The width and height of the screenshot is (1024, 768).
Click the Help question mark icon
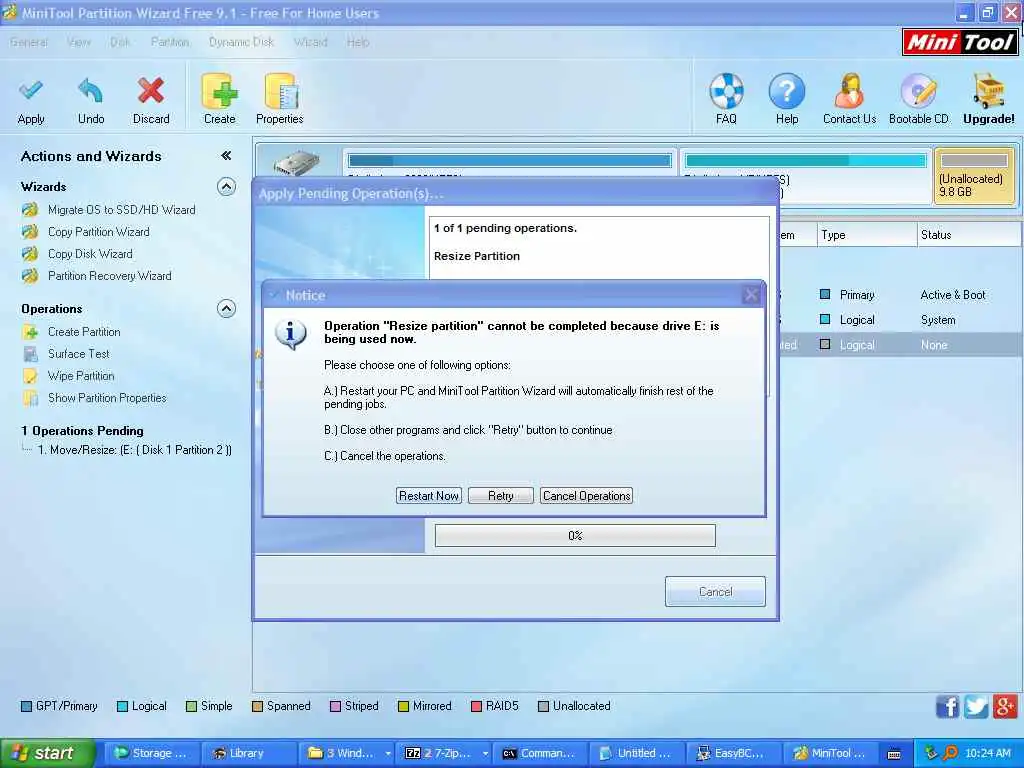coord(787,91)
